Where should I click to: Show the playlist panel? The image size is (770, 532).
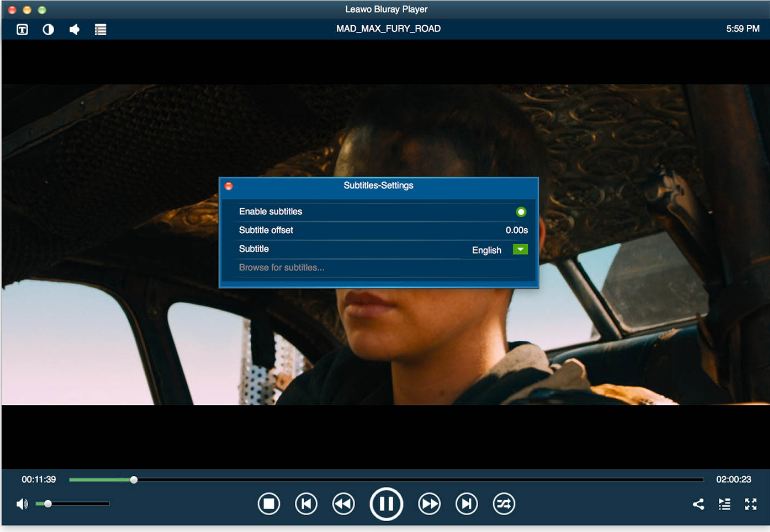[724, 504]
